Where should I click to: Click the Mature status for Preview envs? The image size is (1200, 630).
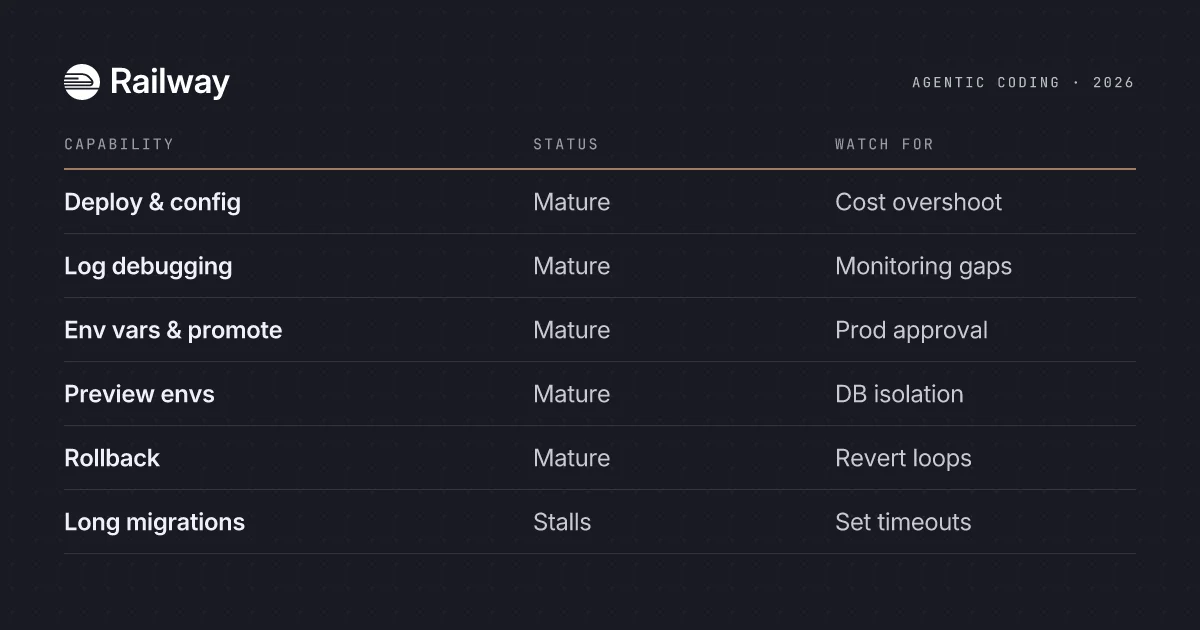click(x=571, y=394)
